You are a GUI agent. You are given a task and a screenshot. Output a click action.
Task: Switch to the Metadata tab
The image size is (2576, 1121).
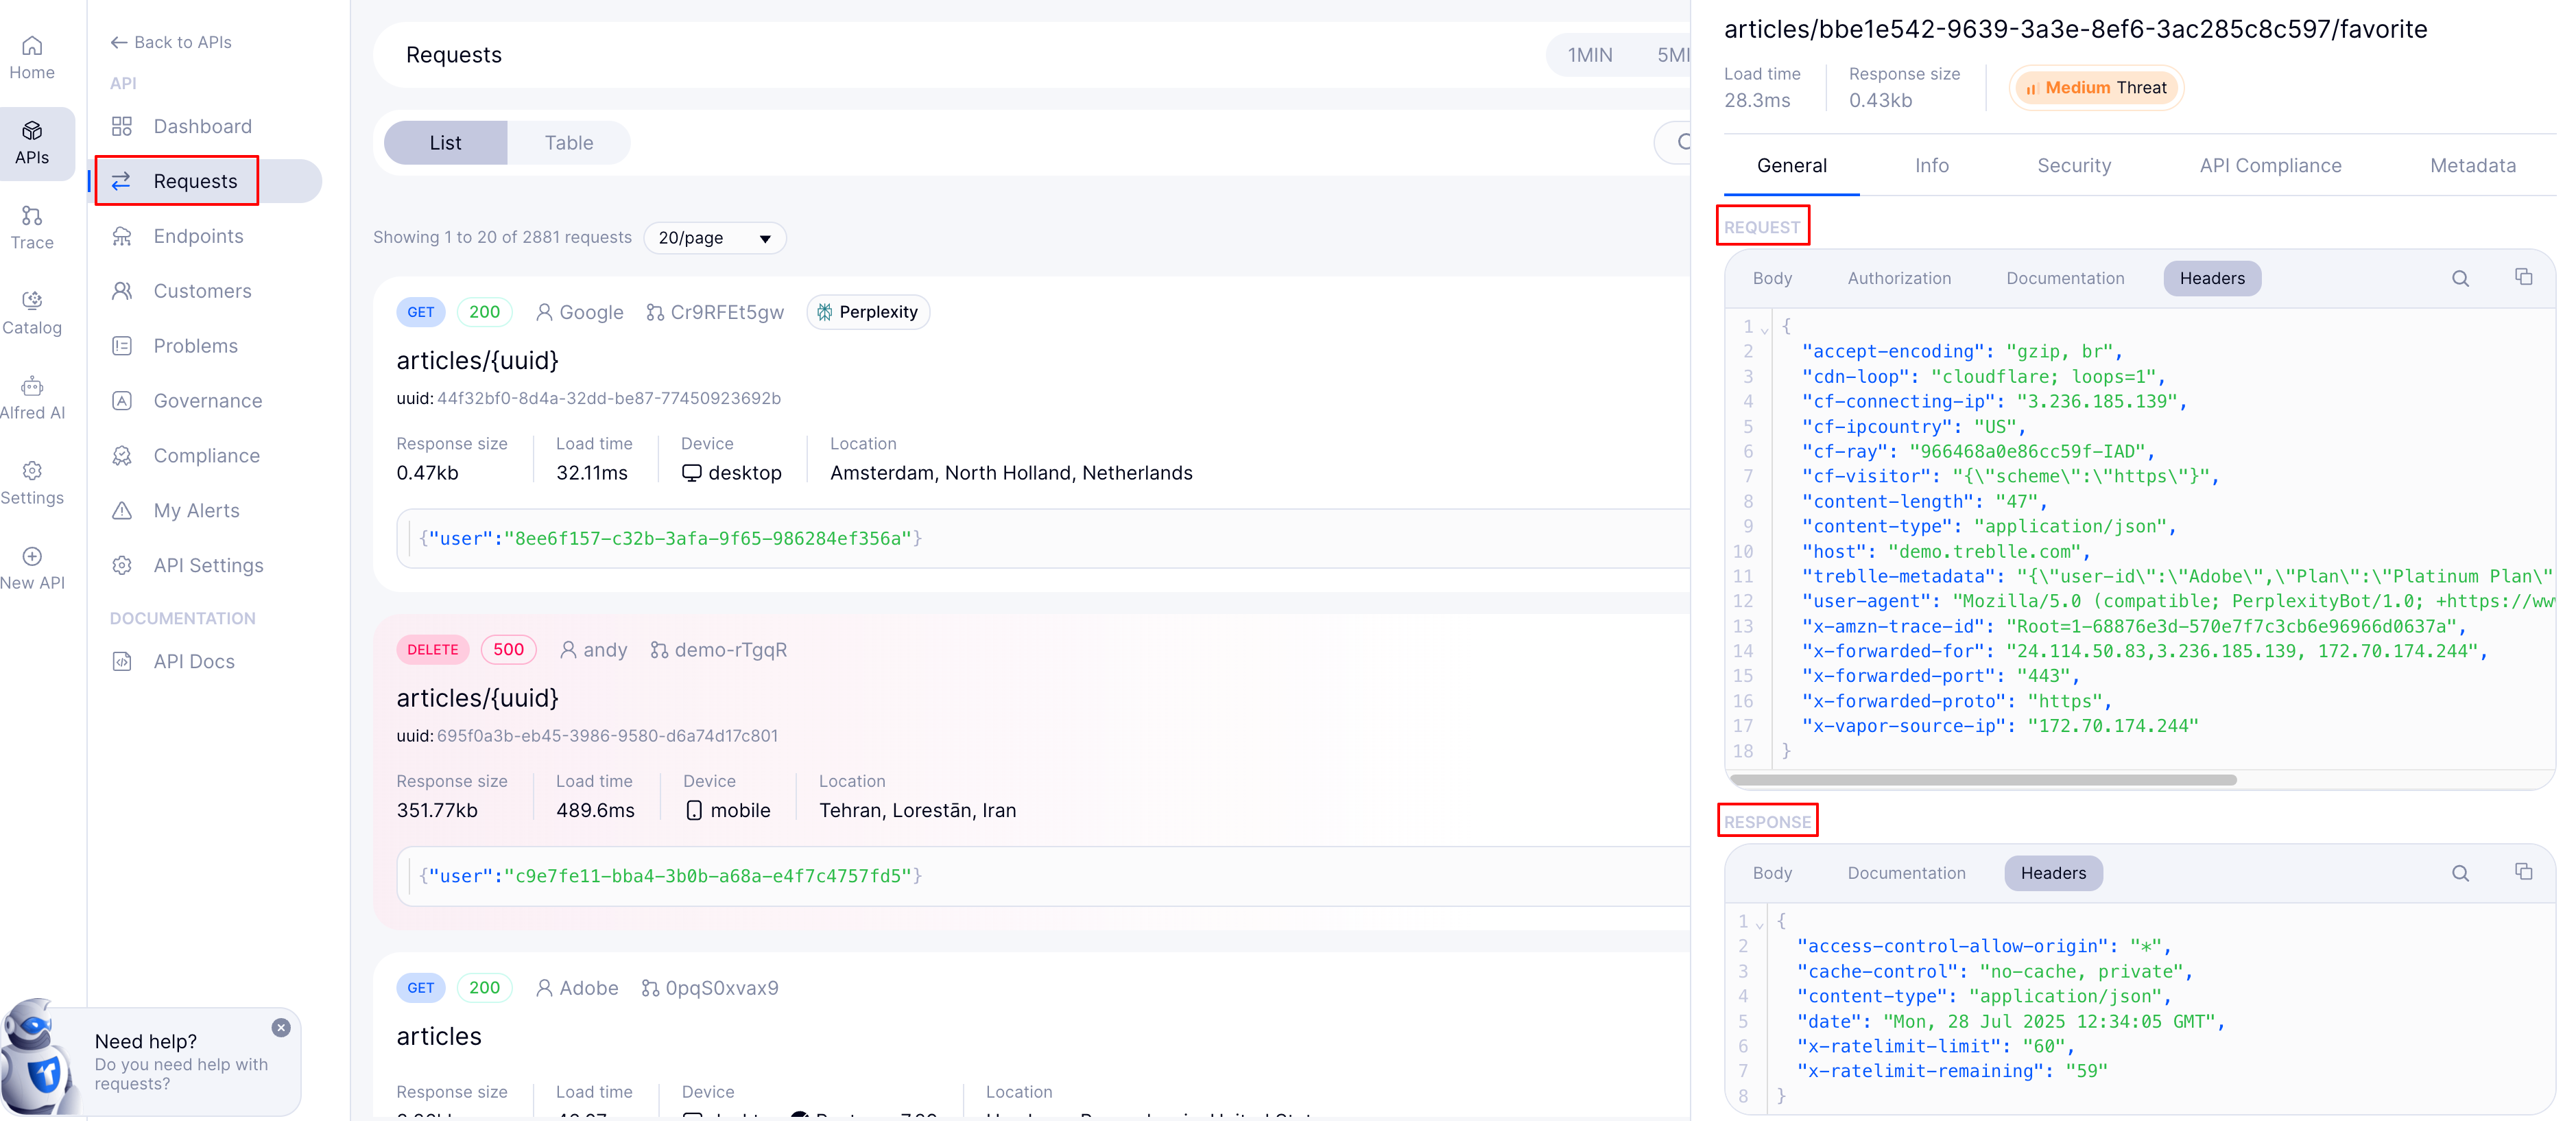[x=2472, y=166]
